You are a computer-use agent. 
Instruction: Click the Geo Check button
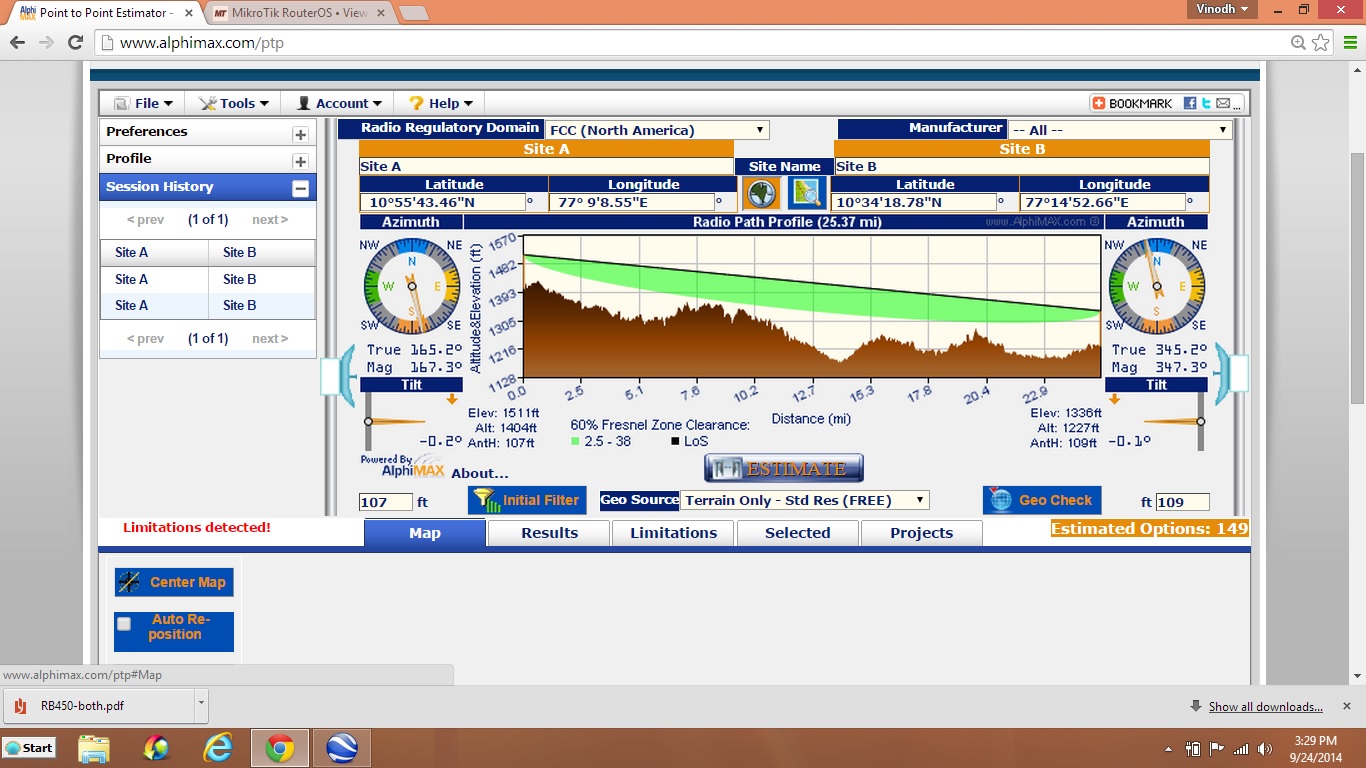click(1042, 500)
